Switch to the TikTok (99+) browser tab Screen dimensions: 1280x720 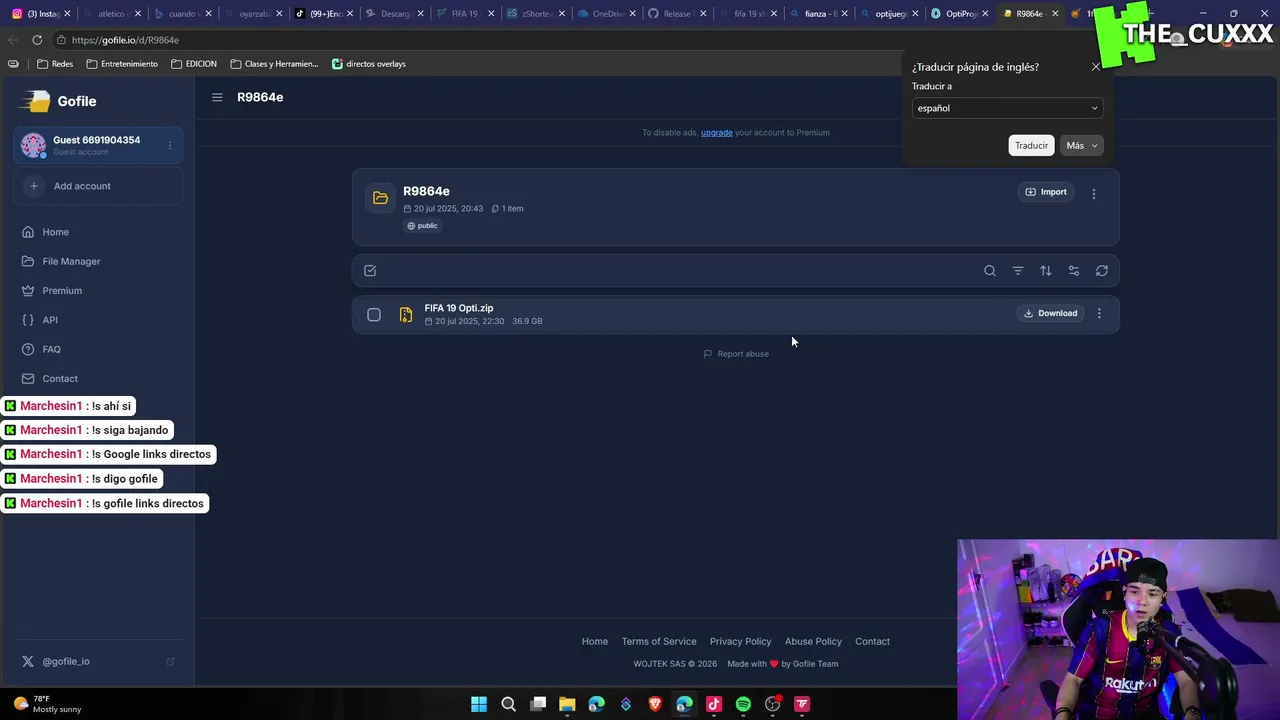(323, 14)
